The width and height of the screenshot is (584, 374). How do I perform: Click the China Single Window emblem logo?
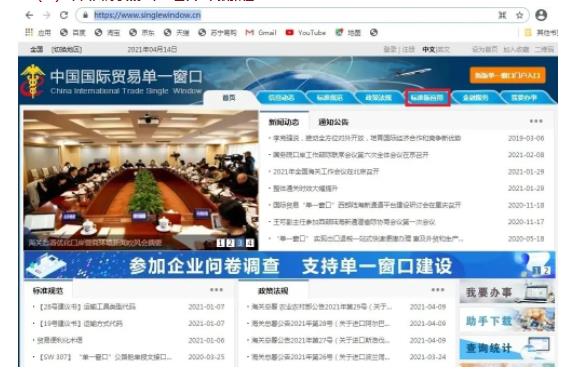pos(32,81)
